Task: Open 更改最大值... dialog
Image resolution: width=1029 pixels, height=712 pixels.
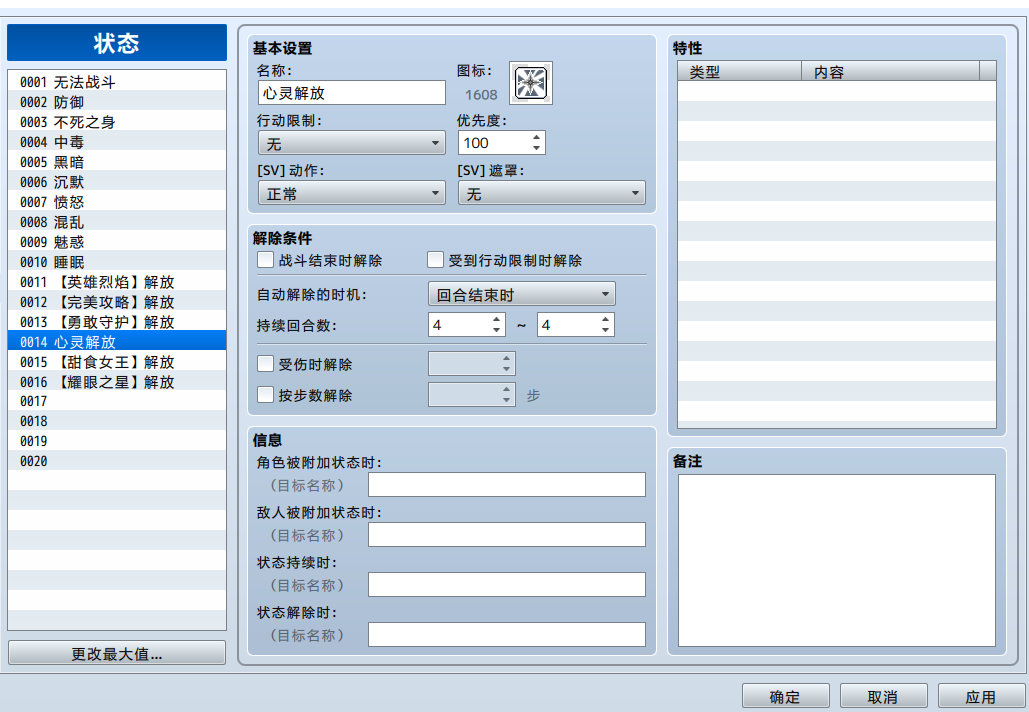Action: (117, 654)
